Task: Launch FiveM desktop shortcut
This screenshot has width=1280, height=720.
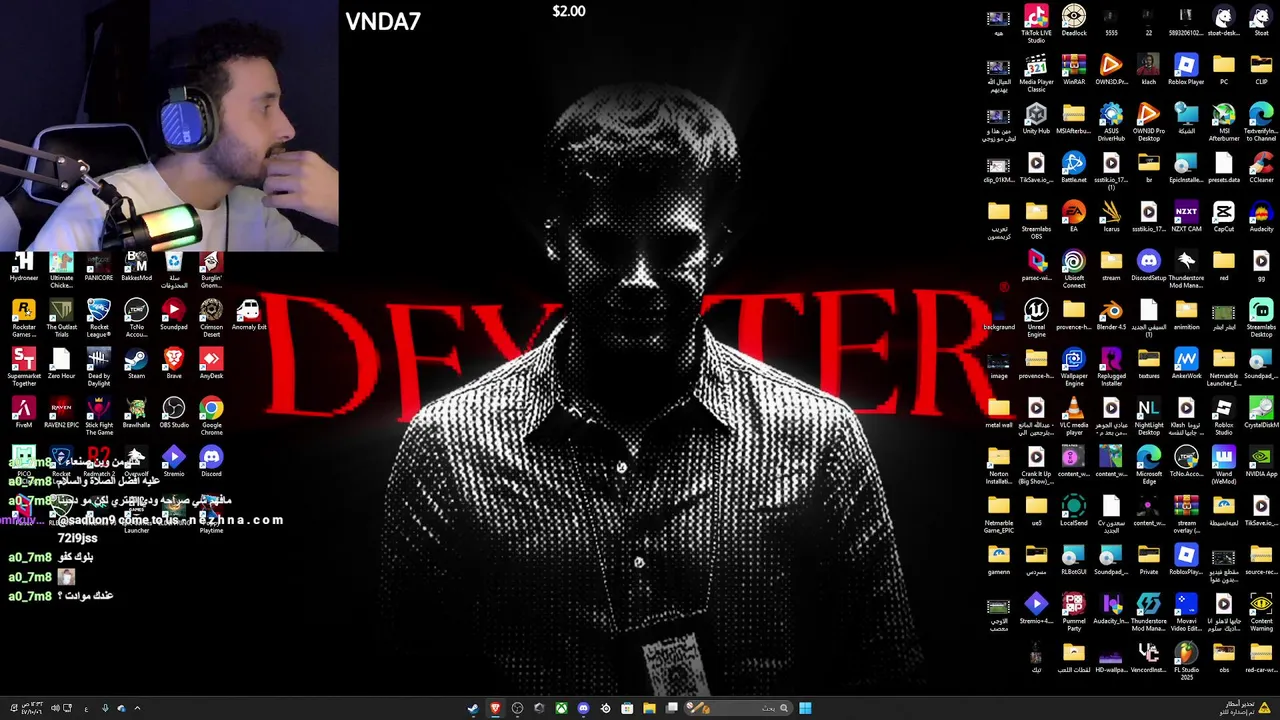Action: (x=24, y=413)
